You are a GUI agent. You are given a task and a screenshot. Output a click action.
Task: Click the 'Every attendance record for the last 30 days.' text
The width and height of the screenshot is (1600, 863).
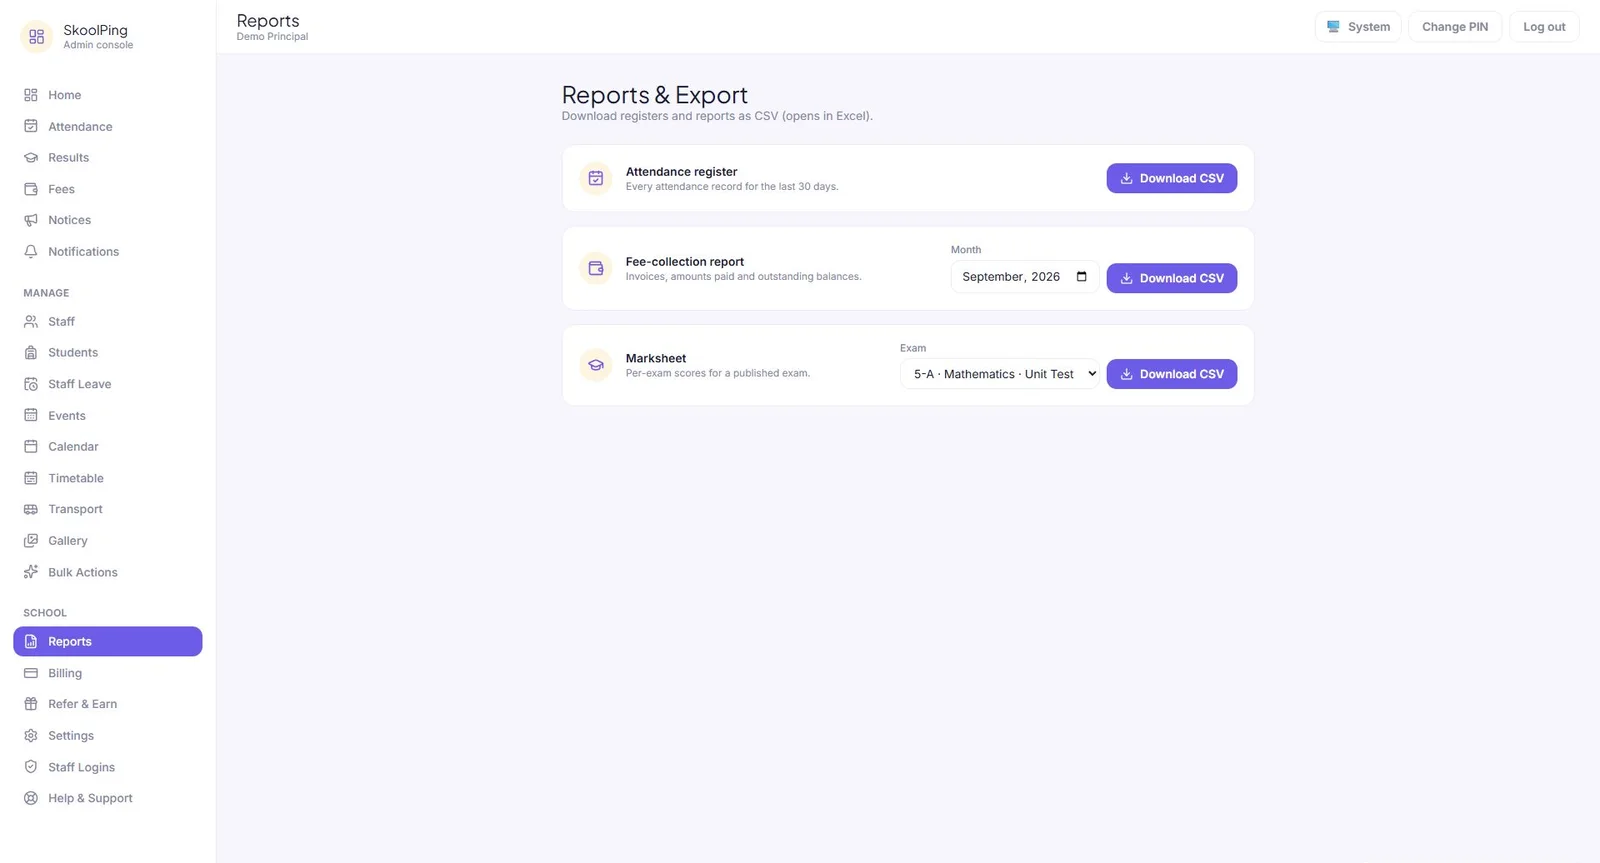pyautogui.click(x=732, y=187)
